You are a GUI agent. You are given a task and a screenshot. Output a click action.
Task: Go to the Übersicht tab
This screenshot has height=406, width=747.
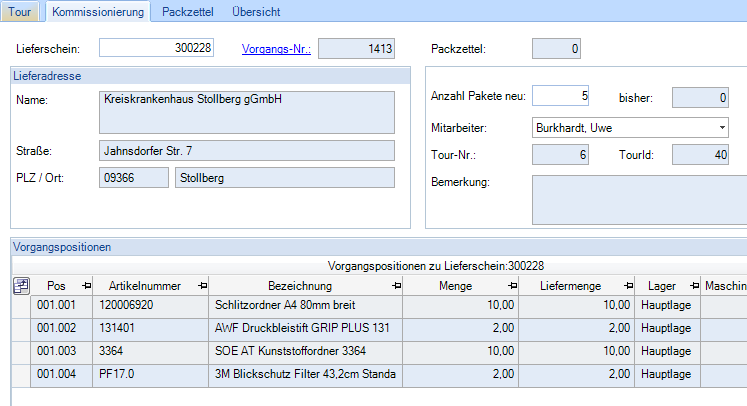click(255, 12)
